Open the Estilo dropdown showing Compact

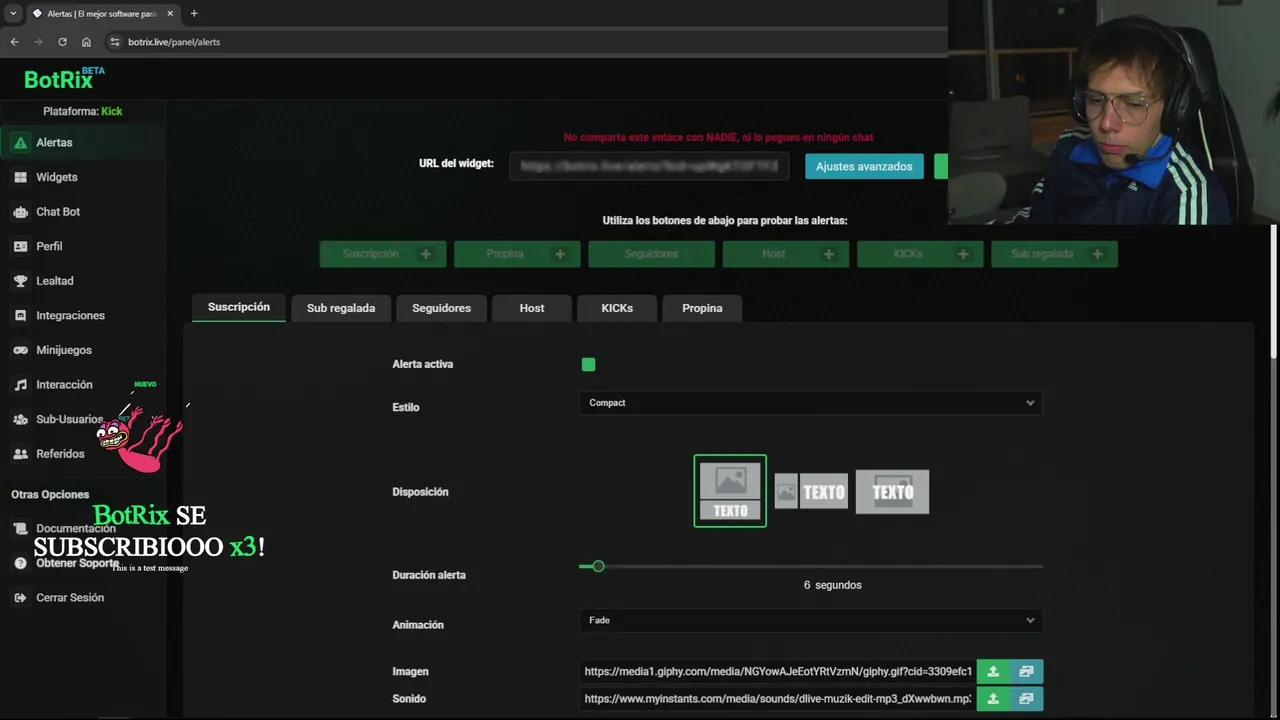pyautogui.click(x=811, y=403)
